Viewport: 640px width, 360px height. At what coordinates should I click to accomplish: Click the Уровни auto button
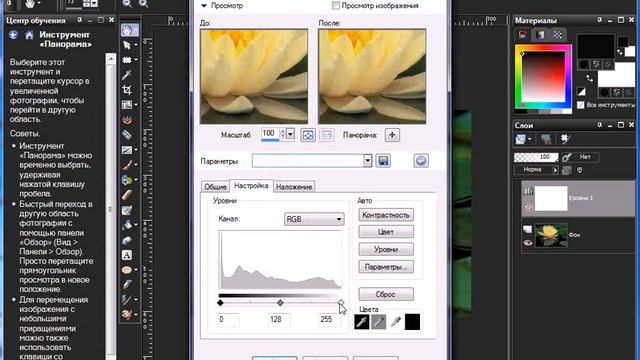(x=386, y=249)
